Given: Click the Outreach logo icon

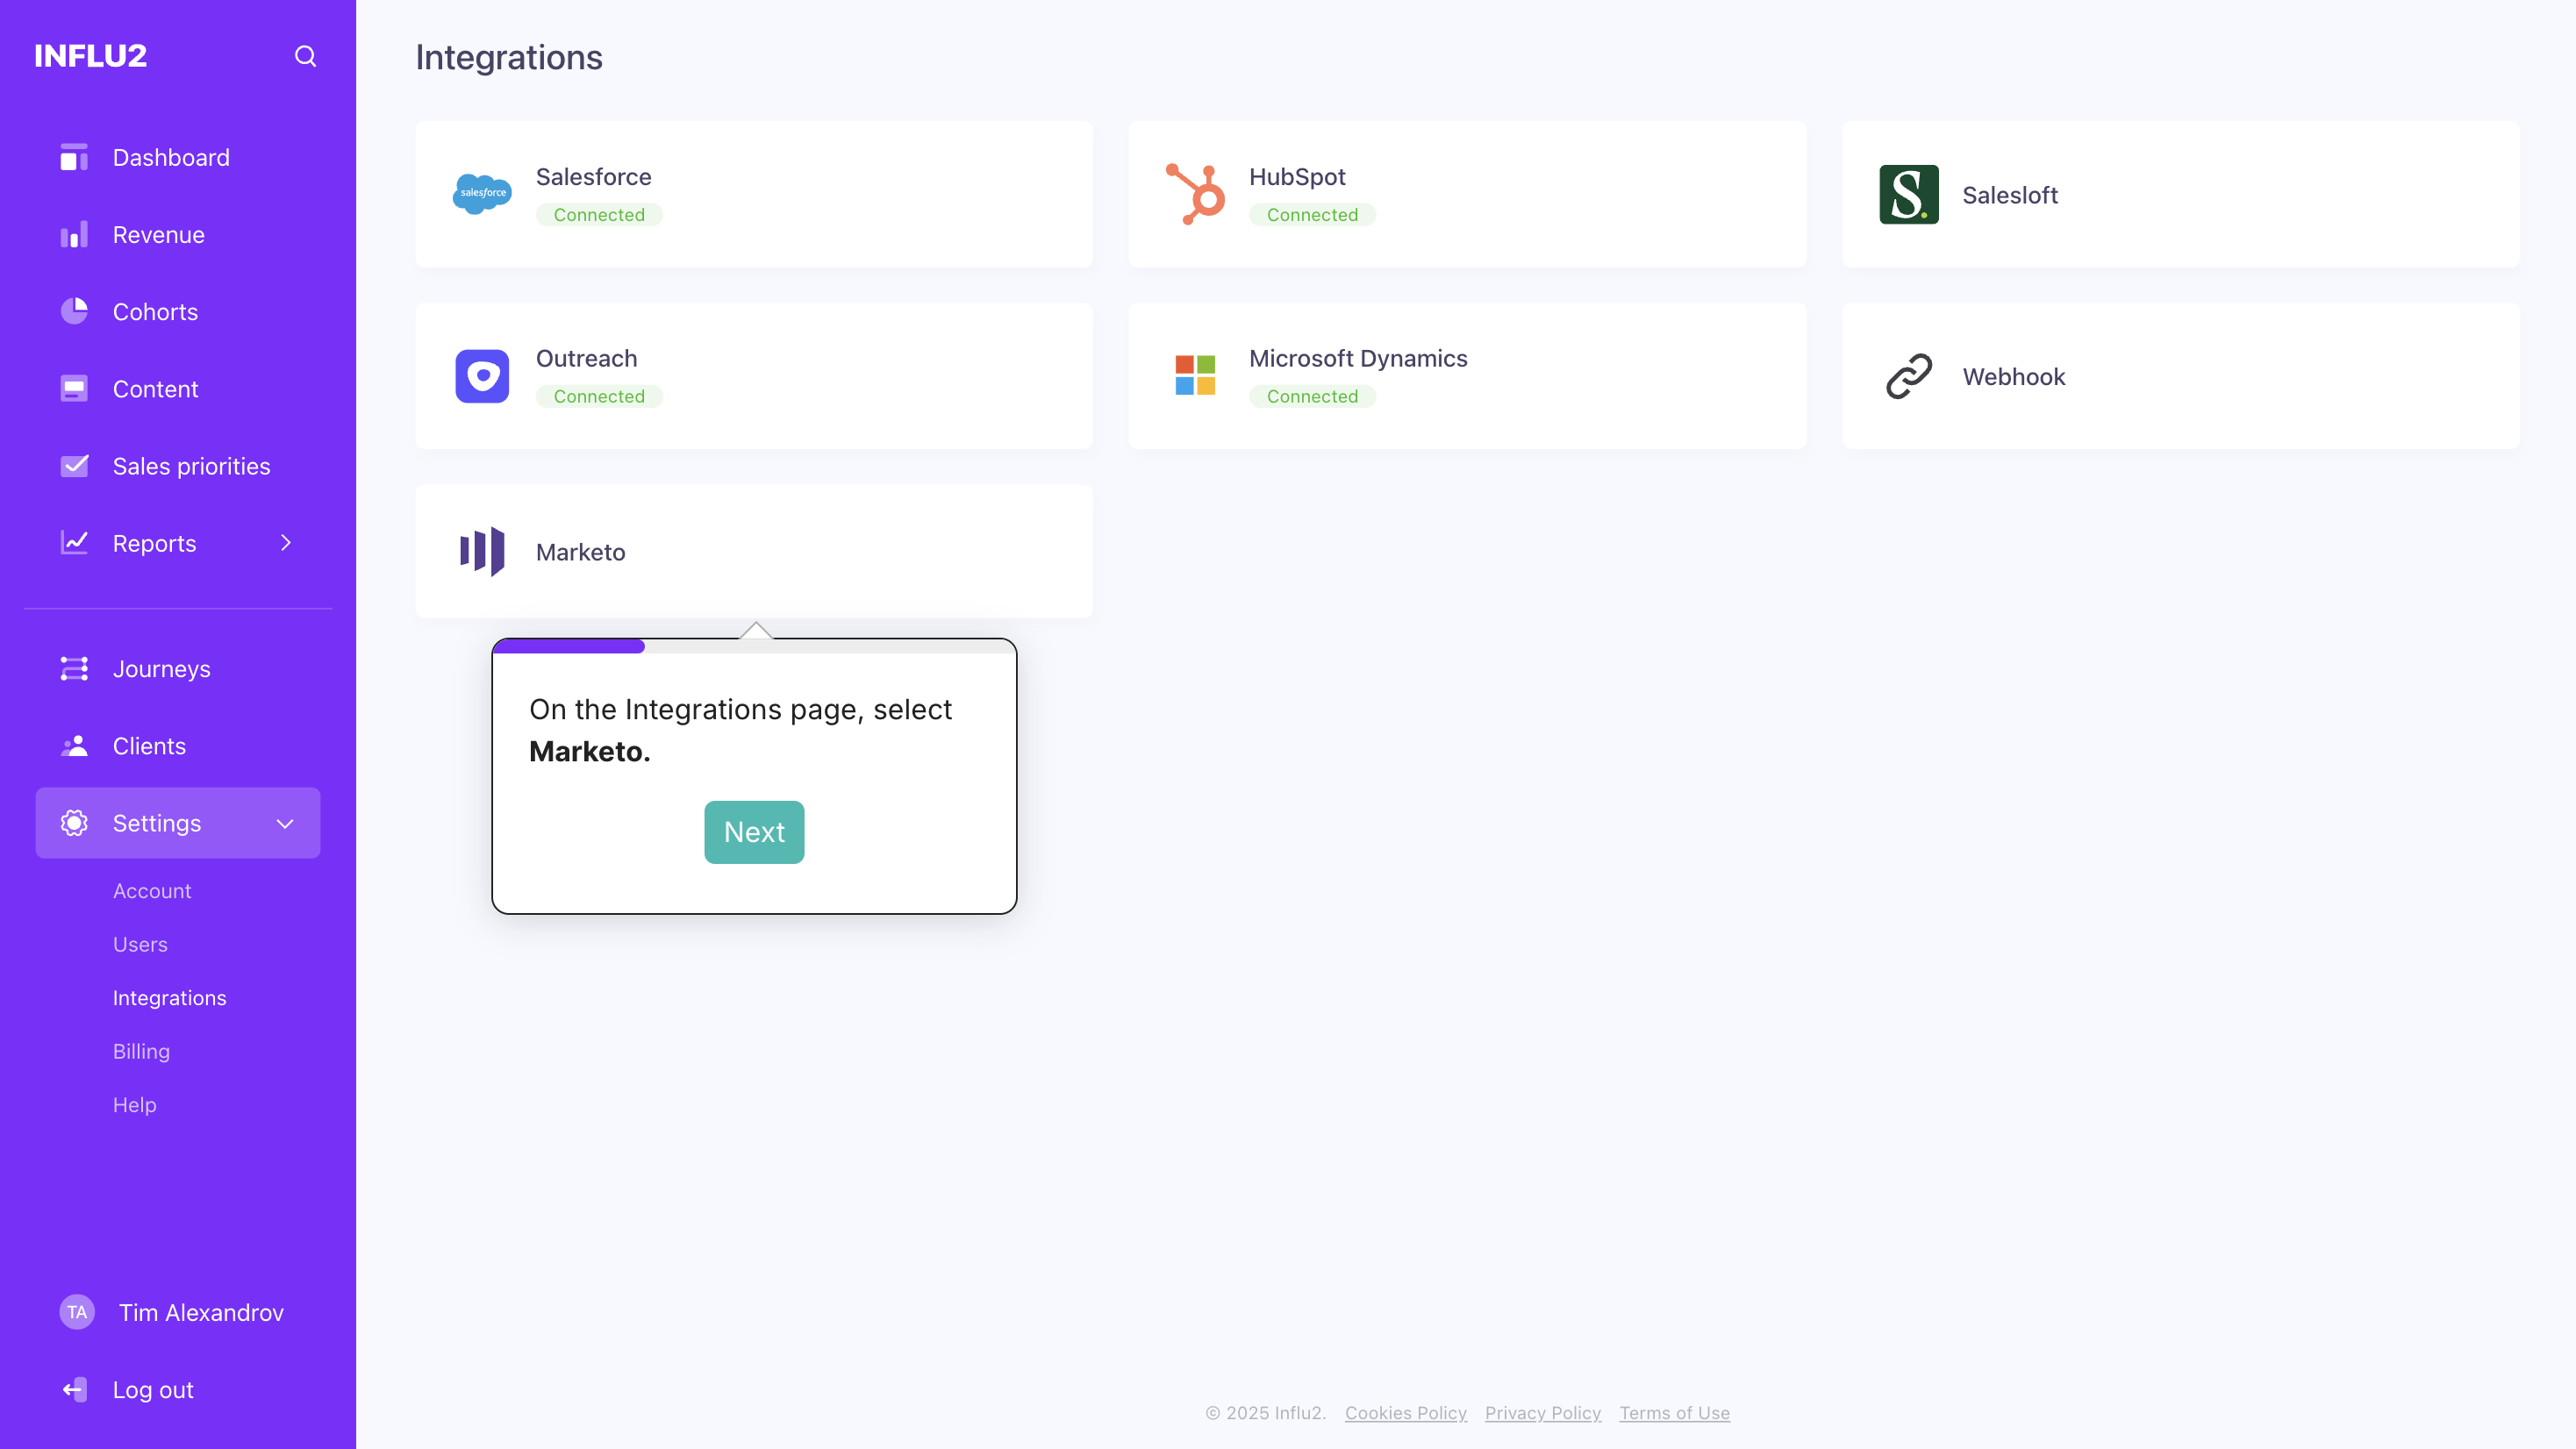Looking at the screenshot, I should 482,376.
